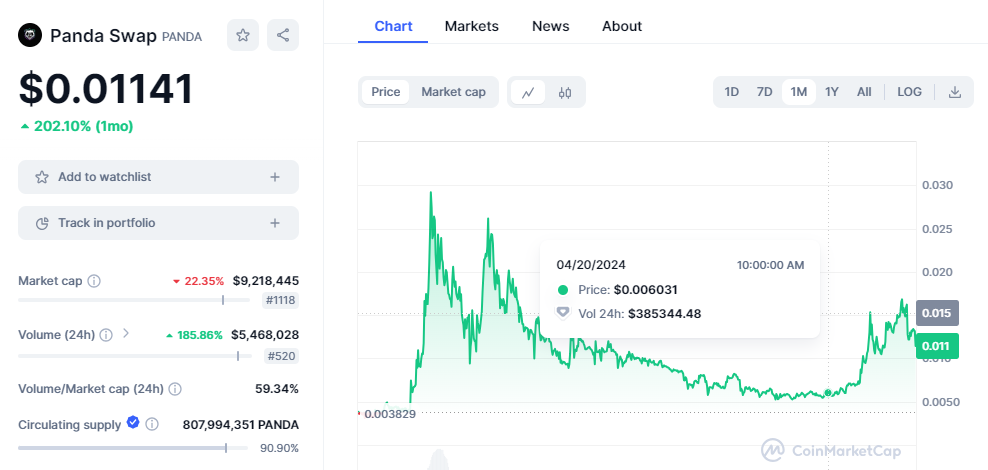Click tooltip time 10:00:00 AM

(x=771, y=265)
